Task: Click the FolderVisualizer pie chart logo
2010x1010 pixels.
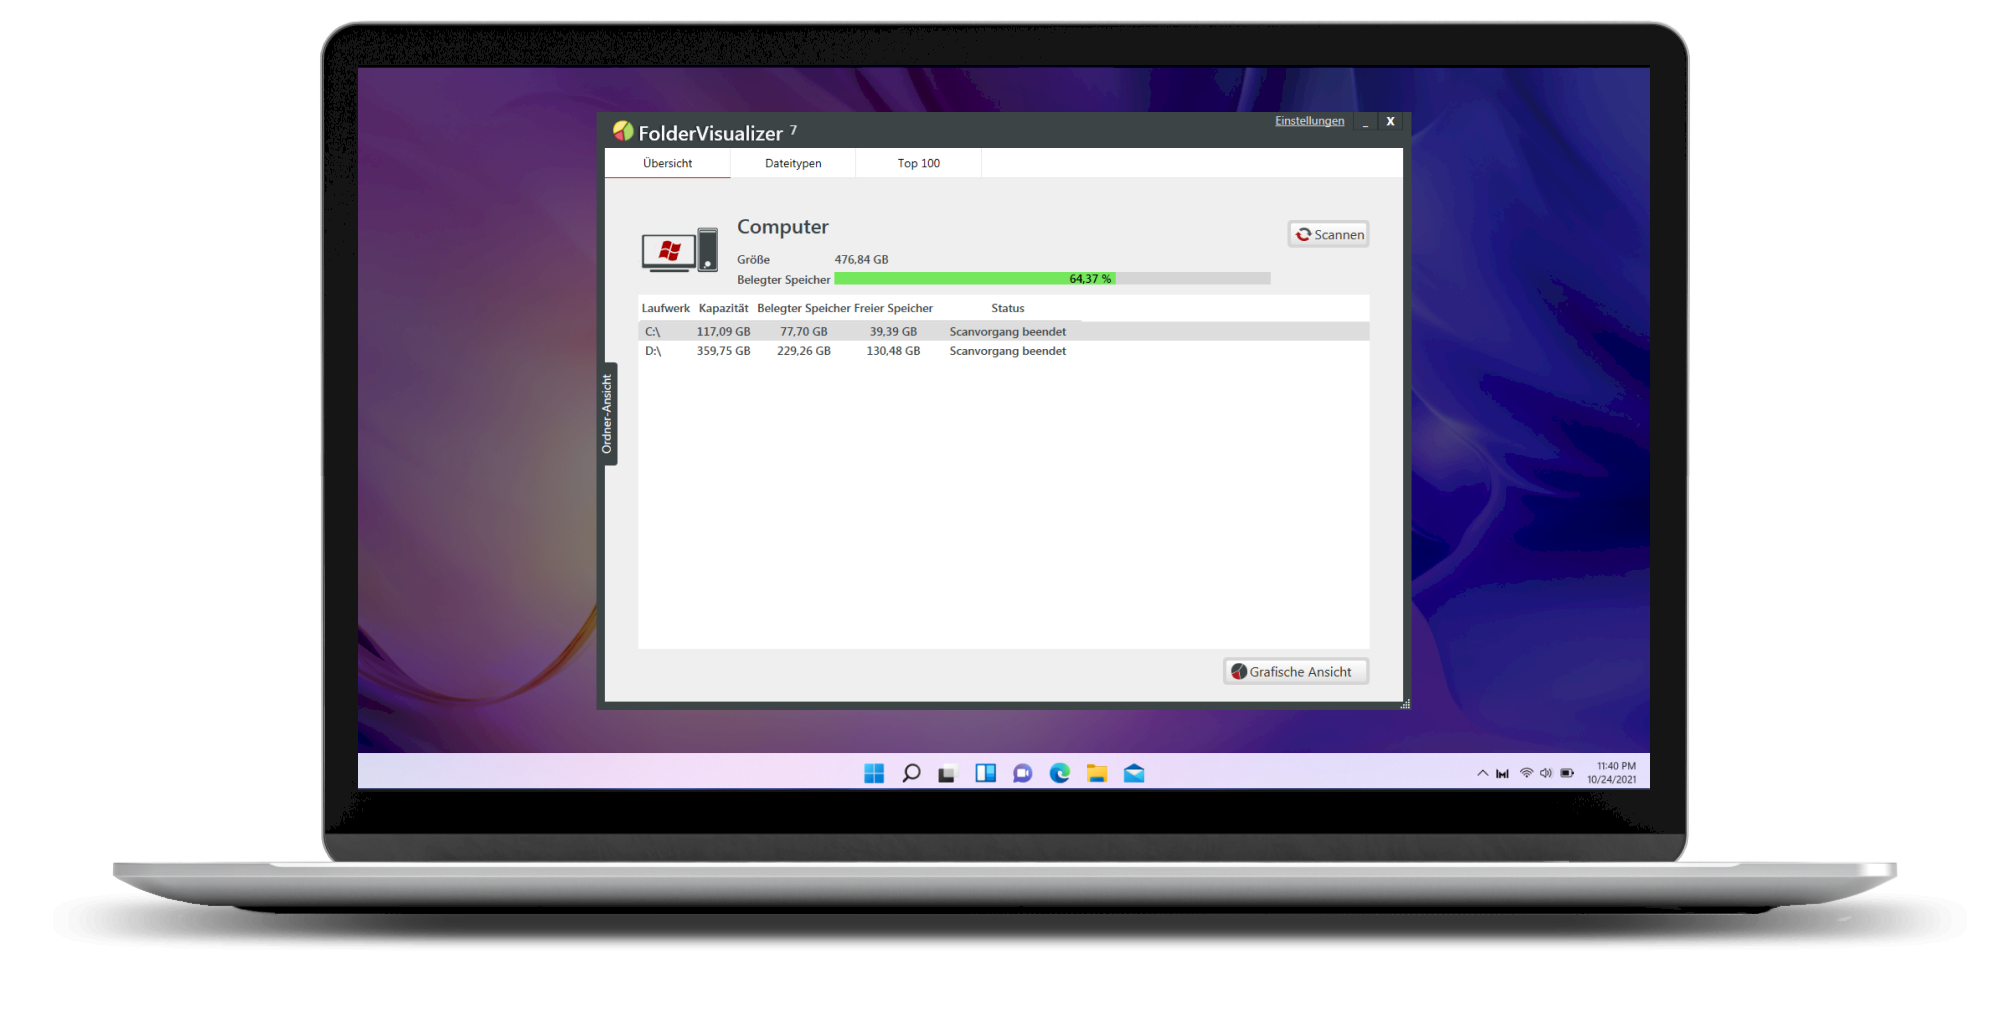Action: (623, 131)
